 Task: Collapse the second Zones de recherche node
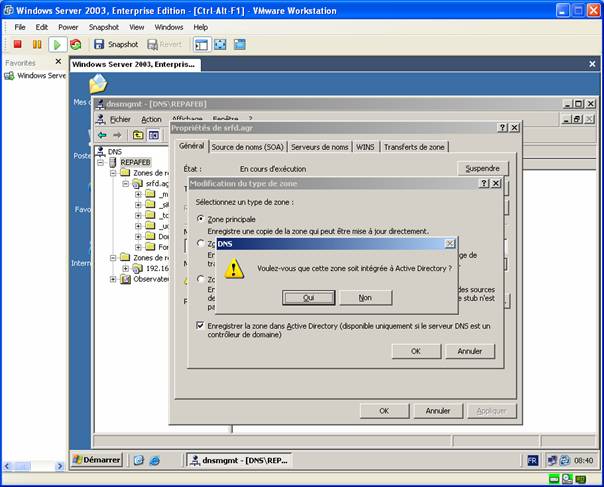point(113,257)
